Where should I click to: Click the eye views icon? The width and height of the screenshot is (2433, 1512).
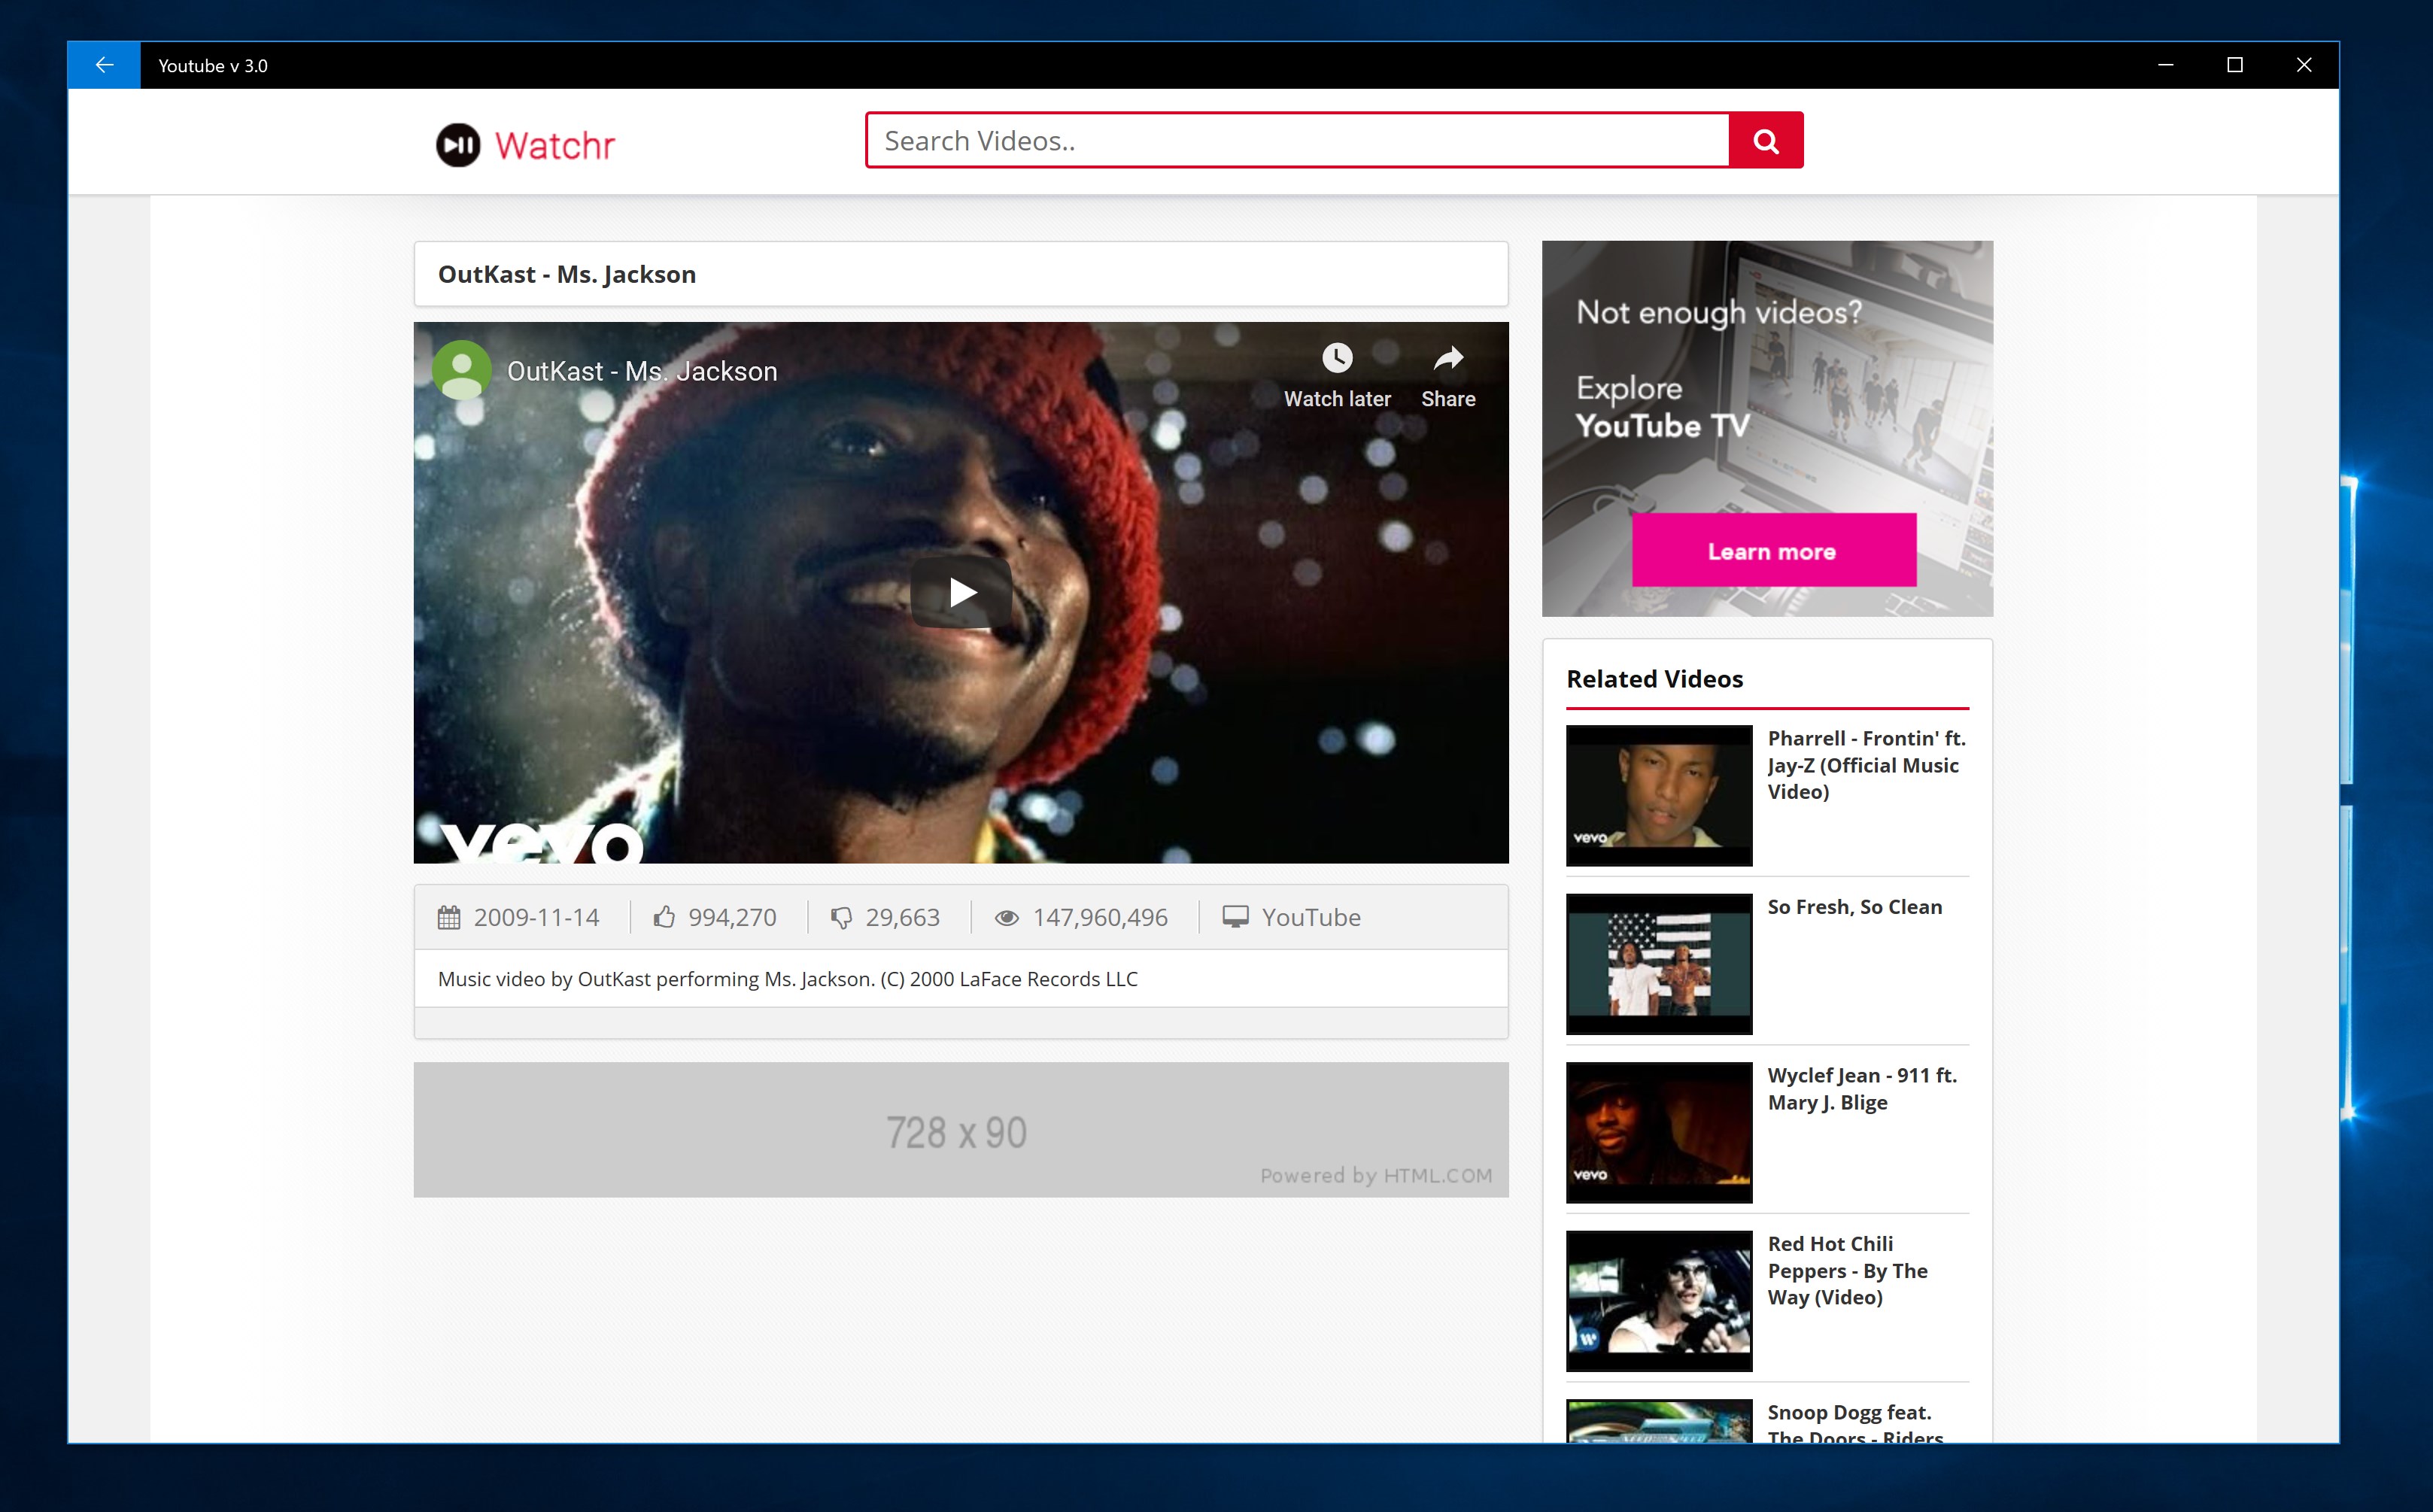pos(1006,917)
